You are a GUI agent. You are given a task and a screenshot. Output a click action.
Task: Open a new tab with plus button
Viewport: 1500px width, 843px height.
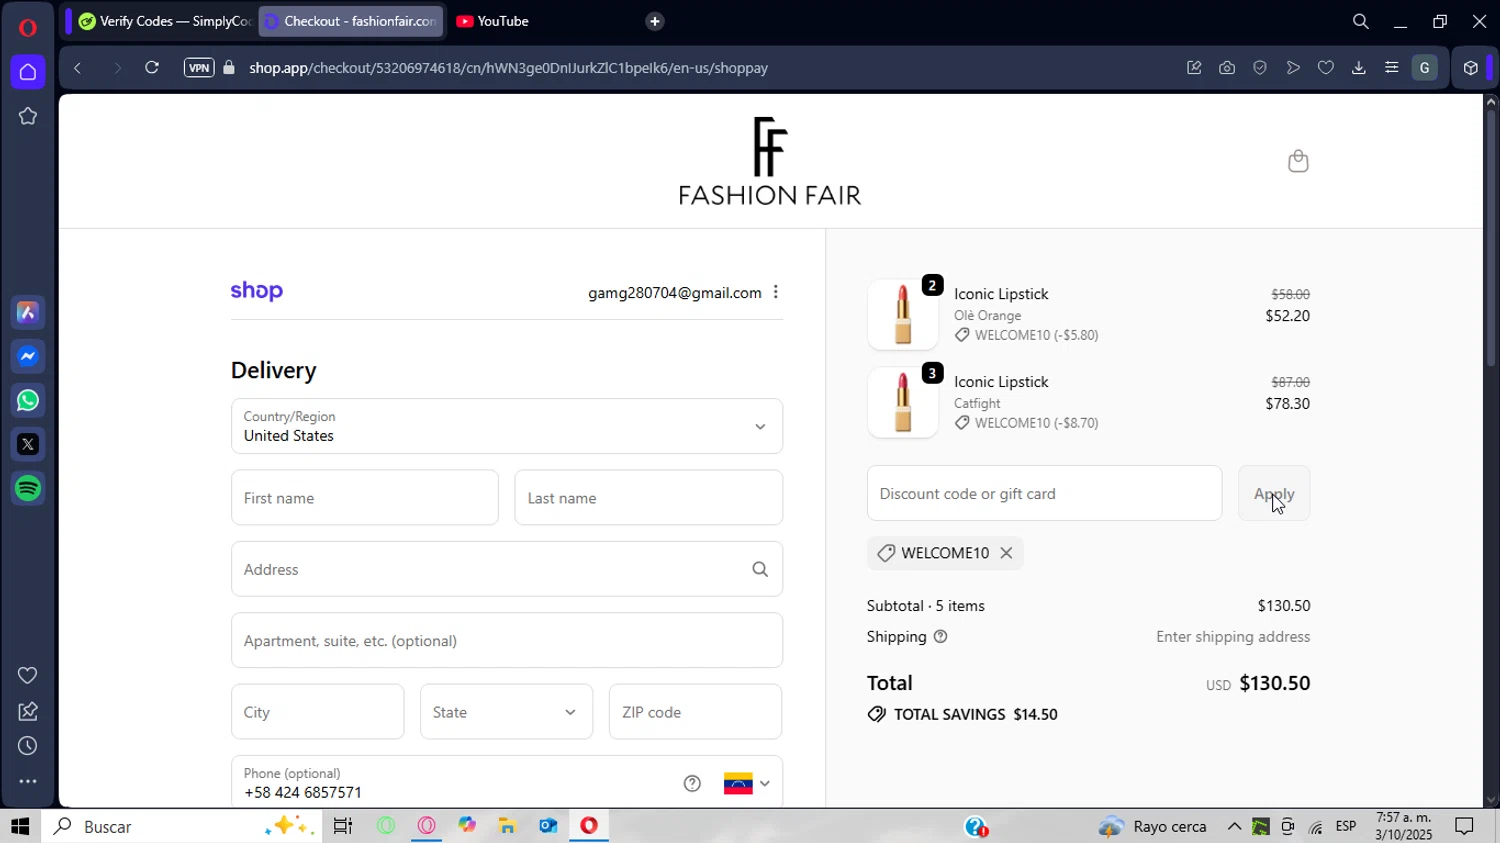pyautogui.click(x=655, y=21)
